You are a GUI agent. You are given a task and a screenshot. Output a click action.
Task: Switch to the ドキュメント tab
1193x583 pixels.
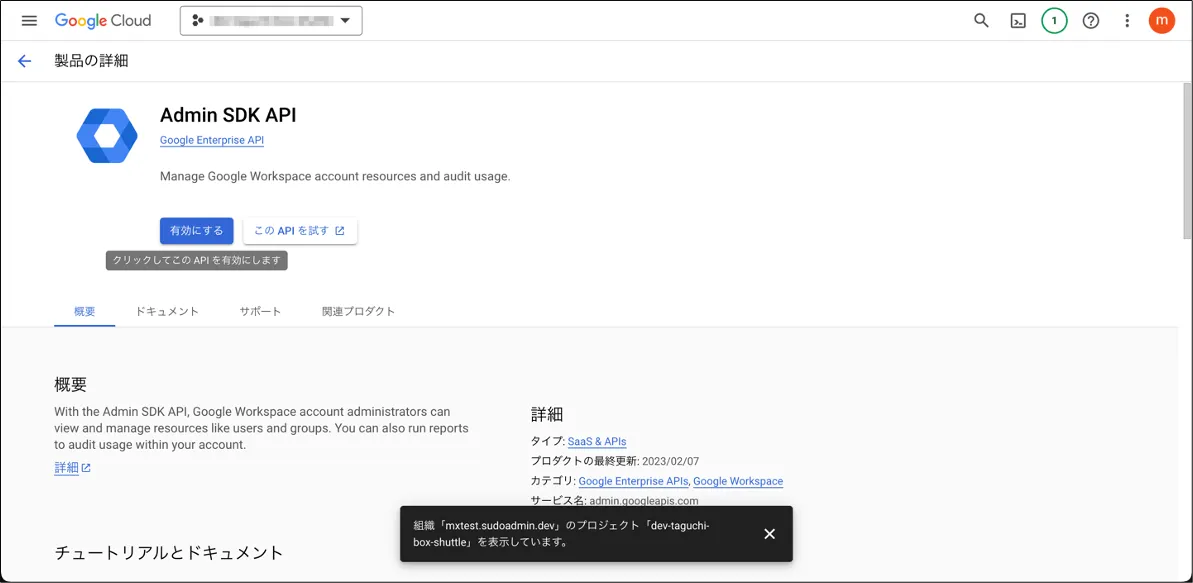(167, 311)
